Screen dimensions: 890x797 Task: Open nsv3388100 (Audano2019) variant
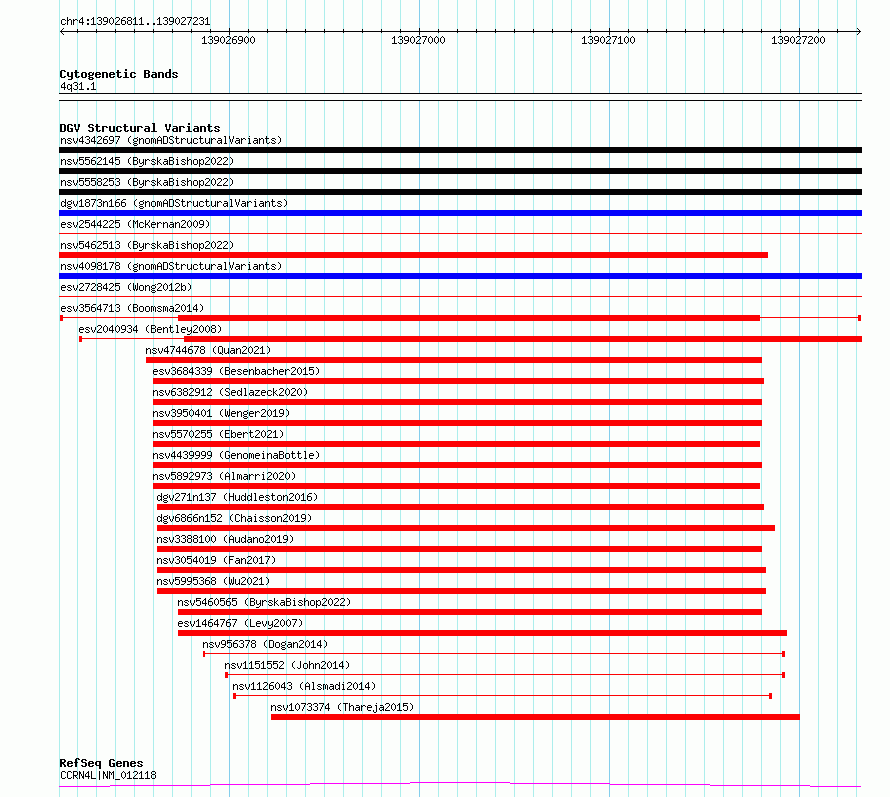click(225, 539)
